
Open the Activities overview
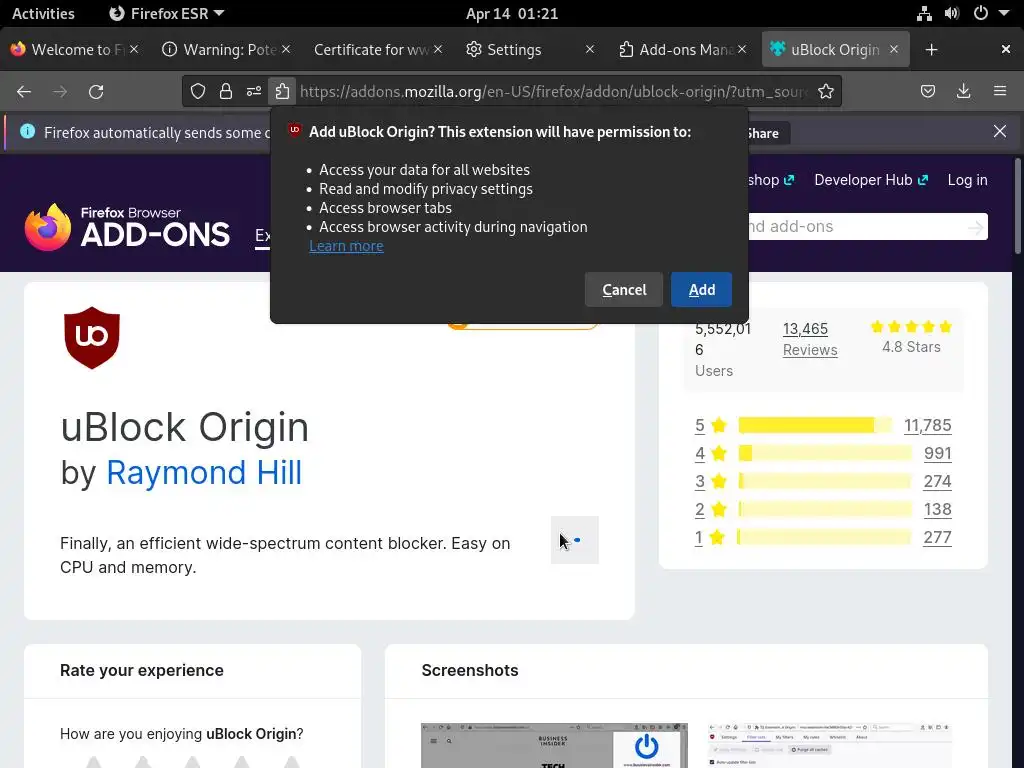point(43,13)
